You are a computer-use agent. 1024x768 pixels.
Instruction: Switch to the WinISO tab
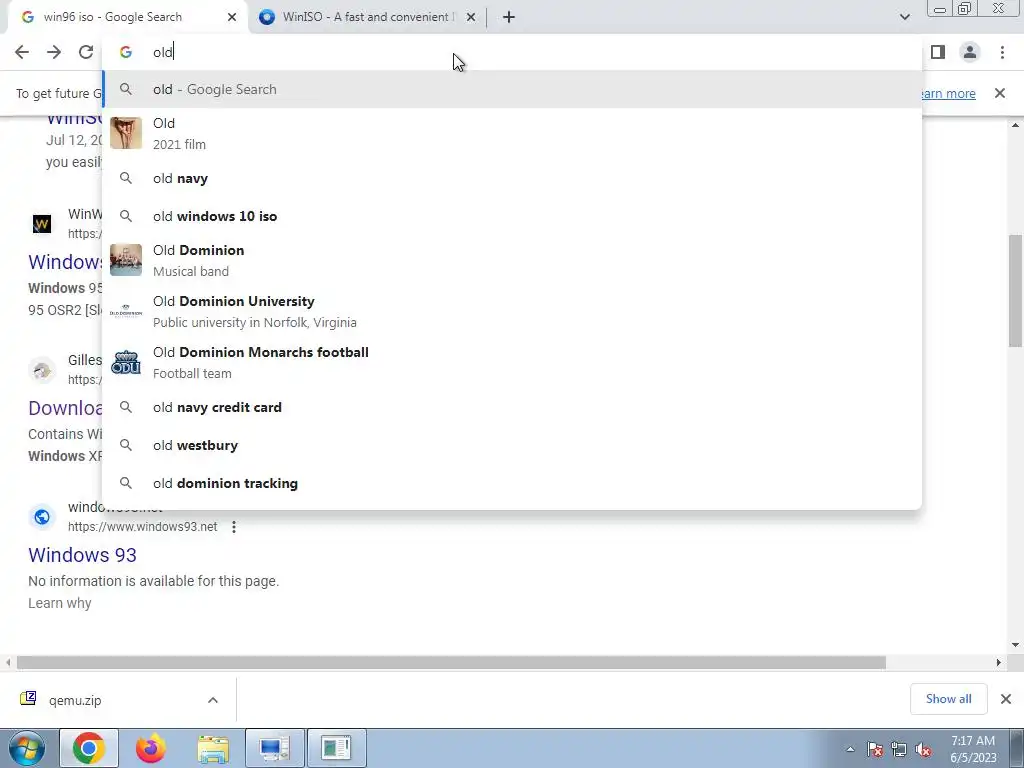pos(366,17)
